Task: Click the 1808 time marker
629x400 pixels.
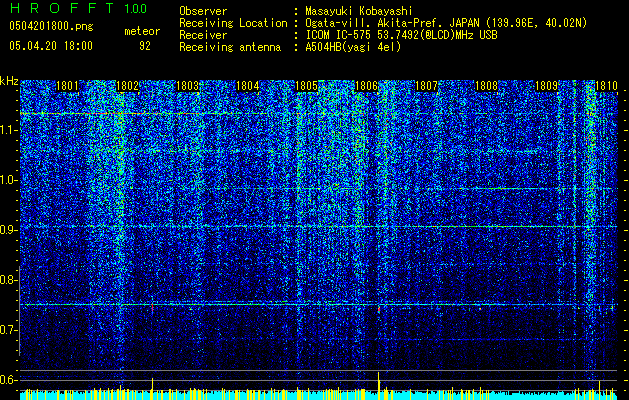Action: click(x=486, y=86)
